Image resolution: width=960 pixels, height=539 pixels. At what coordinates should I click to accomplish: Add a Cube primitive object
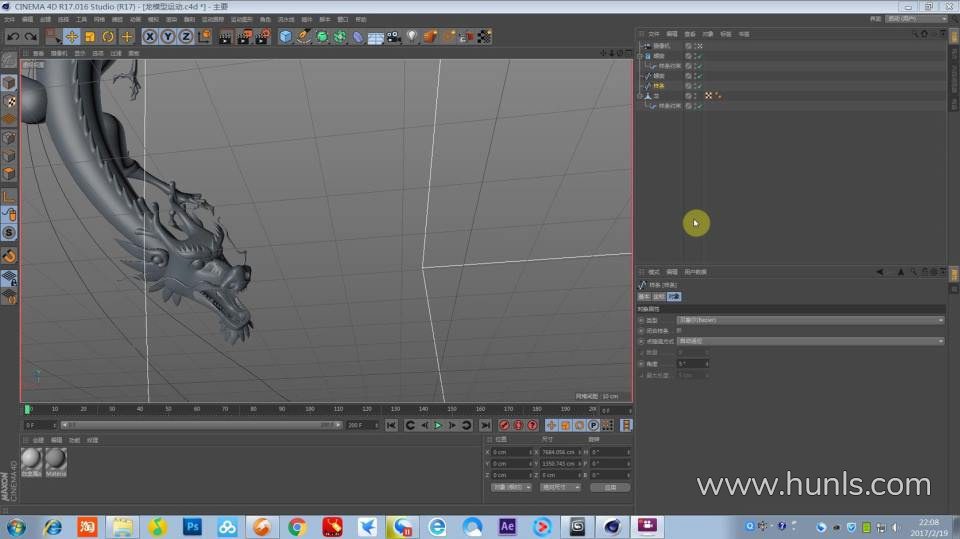(x=285, y=37)
